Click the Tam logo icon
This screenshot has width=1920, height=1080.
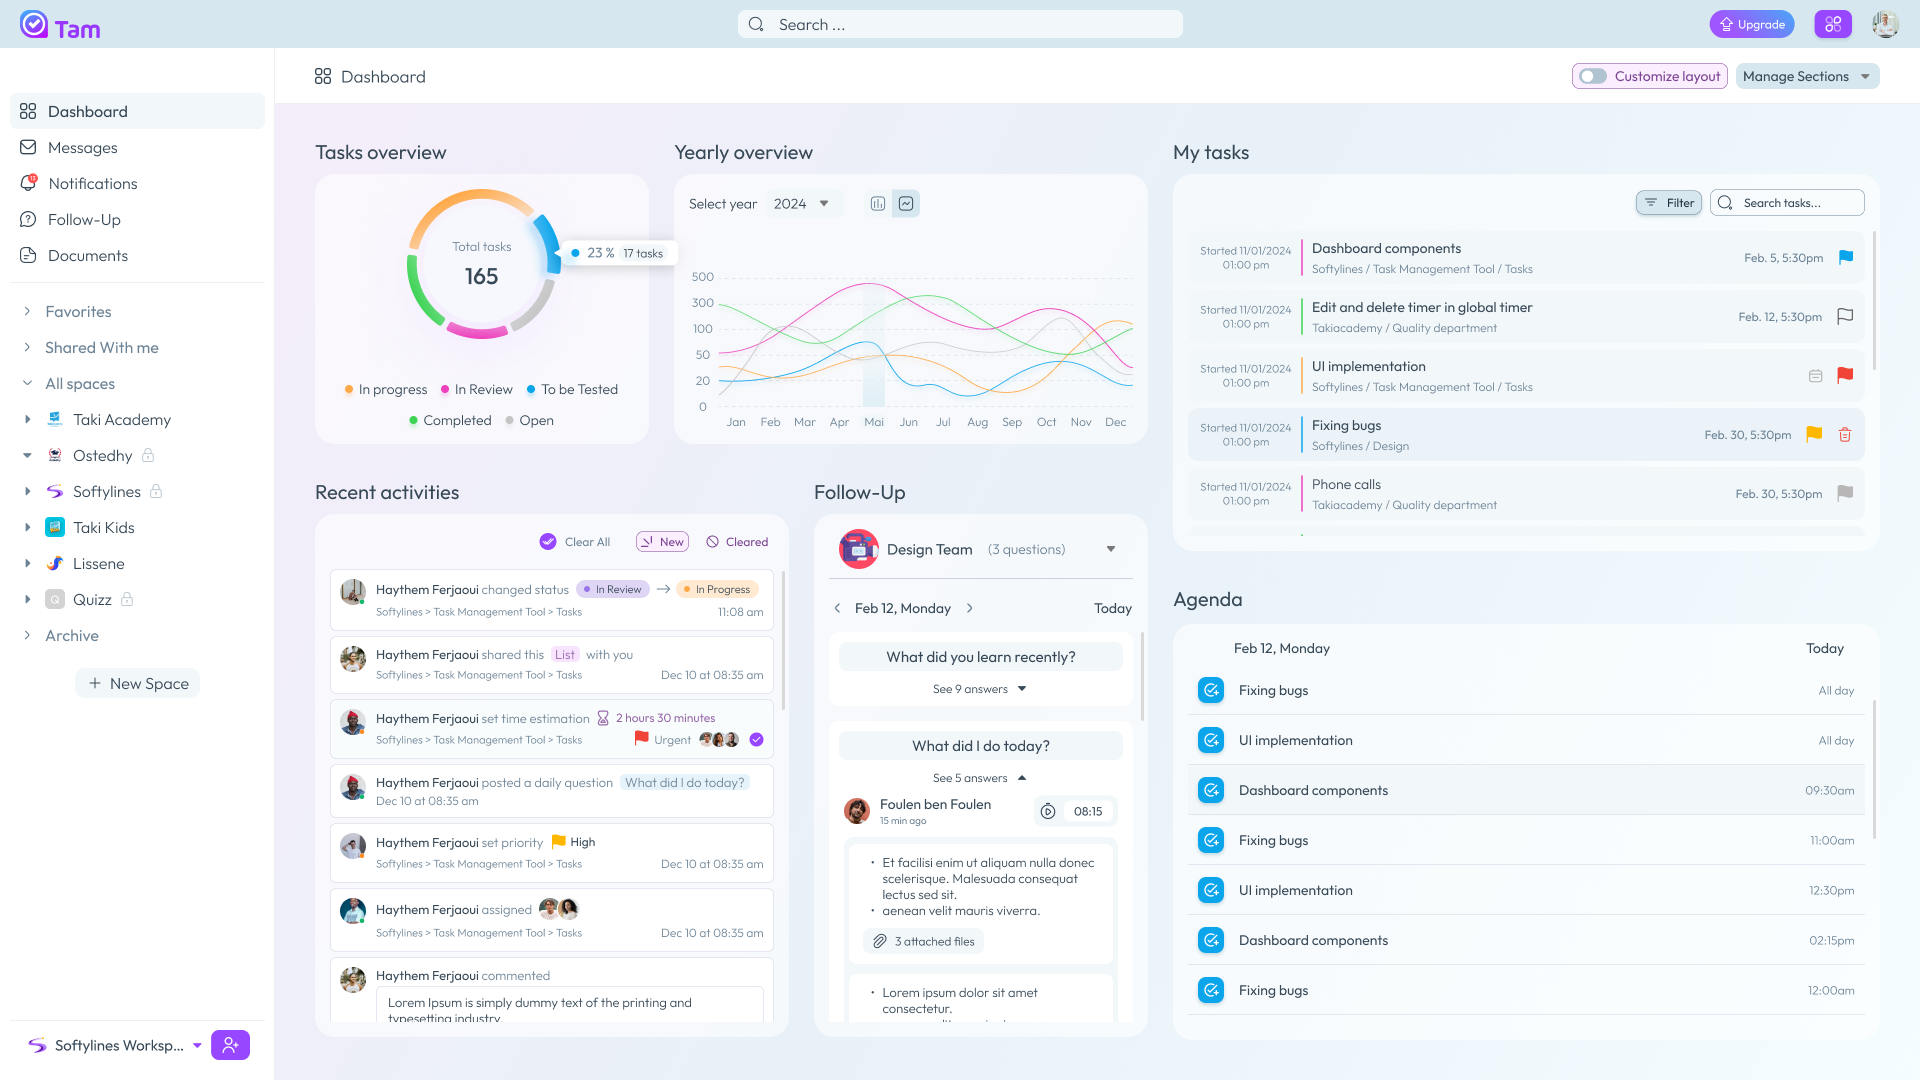click(34, 24)
